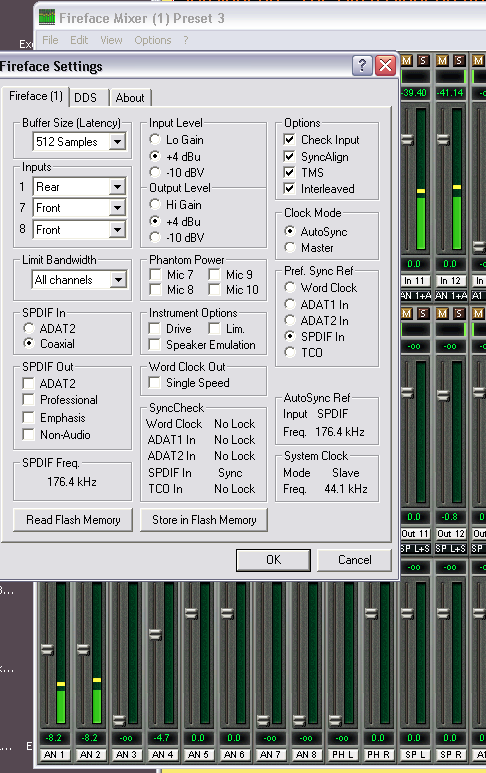Select Coaxial under SPDIF In
Viewport: 486px width, 773px height.
[x=29, y=344]
